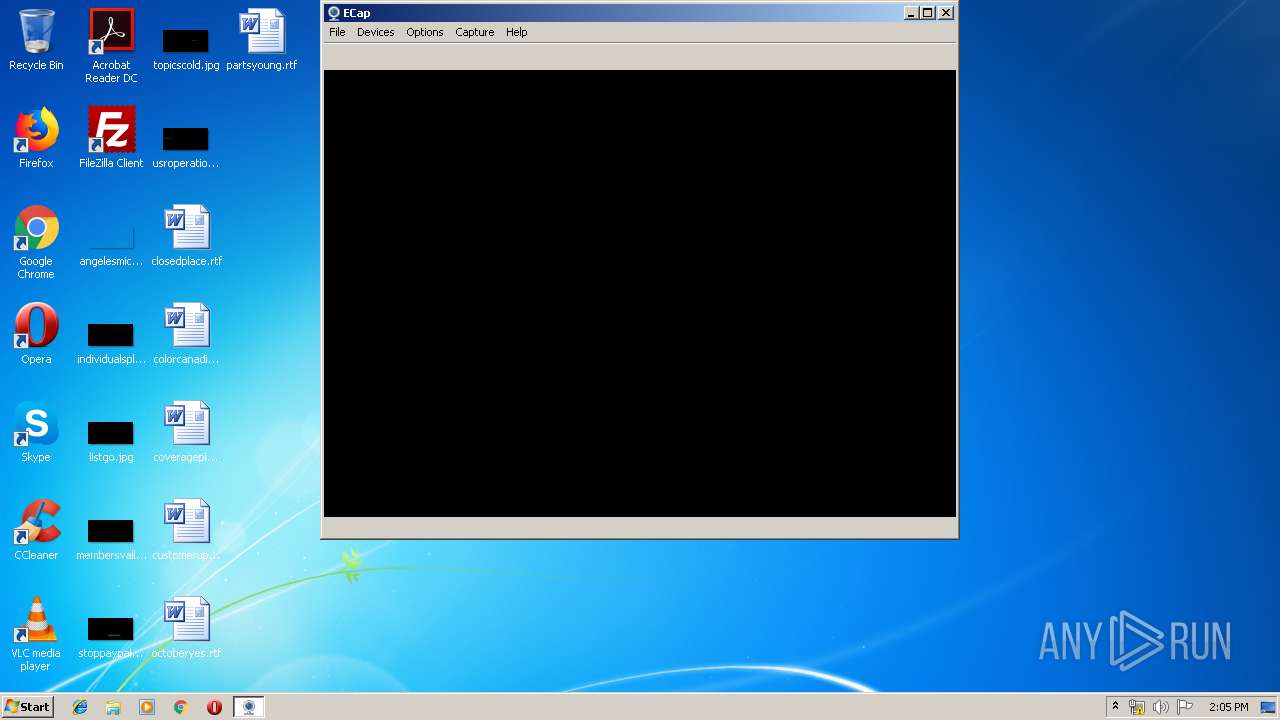The height and width of the screenshot is (720, 1280).
Task: Open the Action Center flag icon
Action: point(1184,707)
